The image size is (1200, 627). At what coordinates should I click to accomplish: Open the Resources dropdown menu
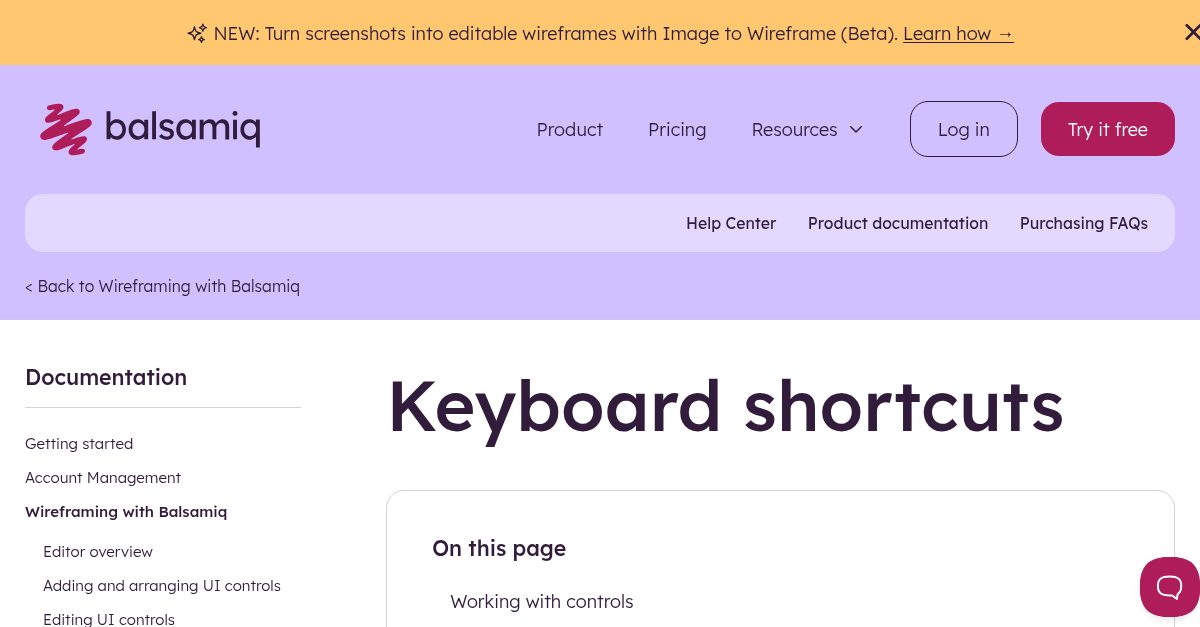pos(794,129)
